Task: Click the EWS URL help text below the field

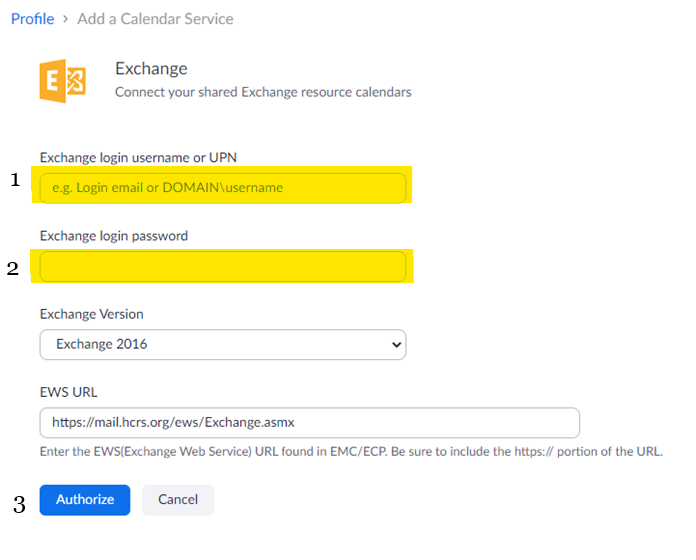Action: 350,452
